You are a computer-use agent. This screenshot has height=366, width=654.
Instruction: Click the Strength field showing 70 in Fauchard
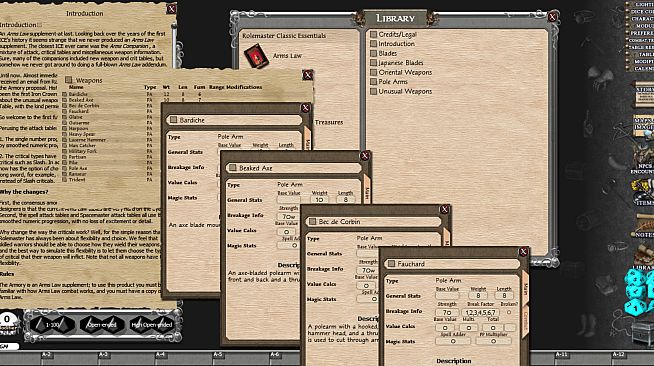click(447, 312)
